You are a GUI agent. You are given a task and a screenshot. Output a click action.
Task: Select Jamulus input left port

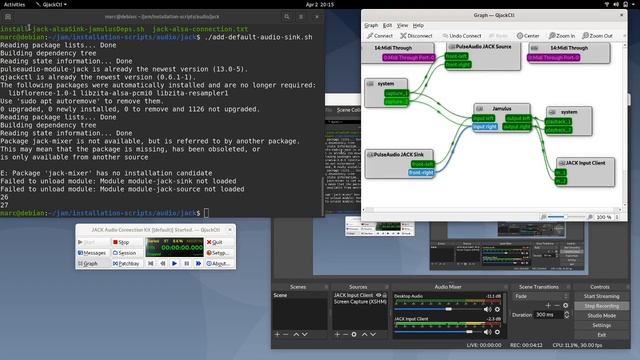pos(484,118)
